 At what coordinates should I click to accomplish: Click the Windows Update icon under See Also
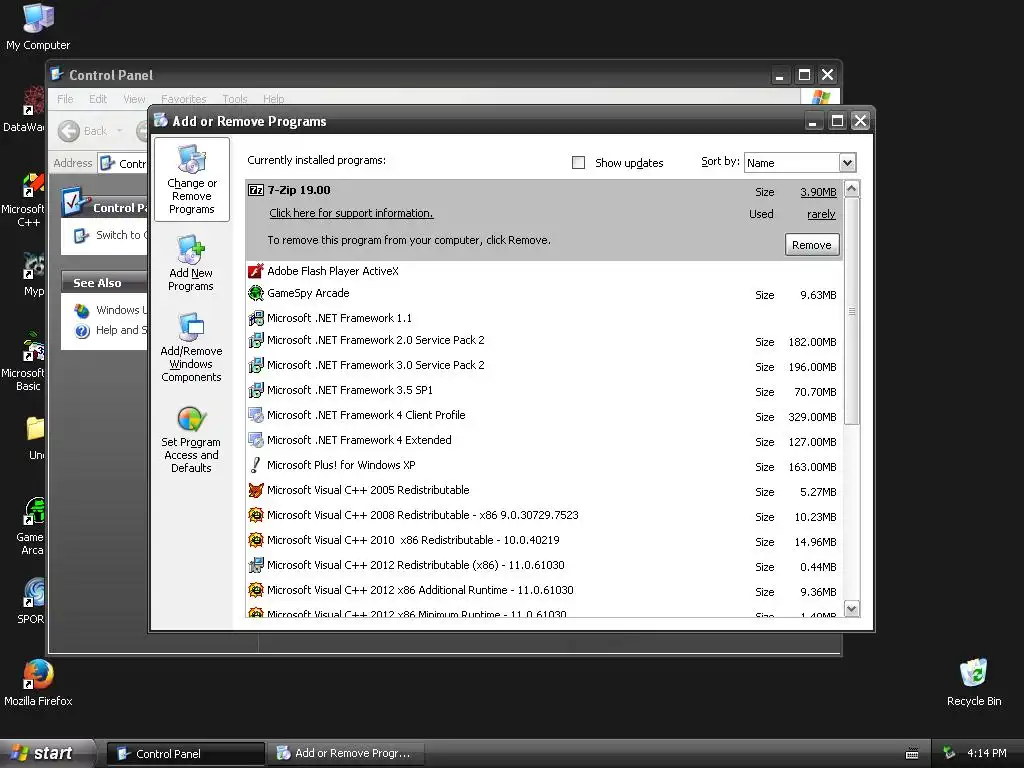82,310
